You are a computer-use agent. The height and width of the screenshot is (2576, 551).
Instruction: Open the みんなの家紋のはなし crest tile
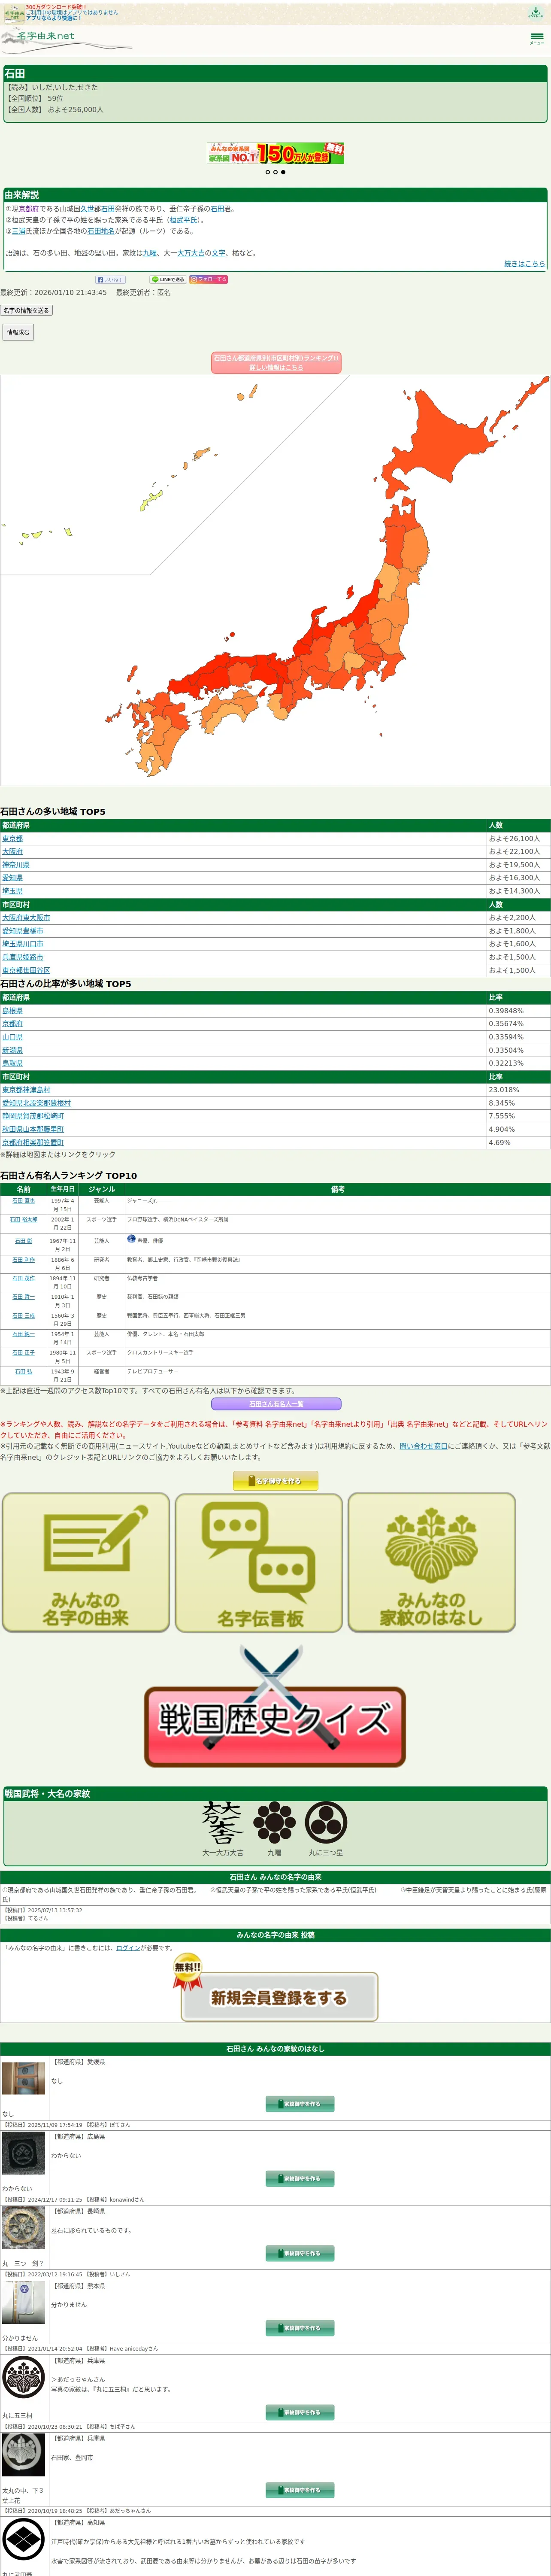point(432,1563)
